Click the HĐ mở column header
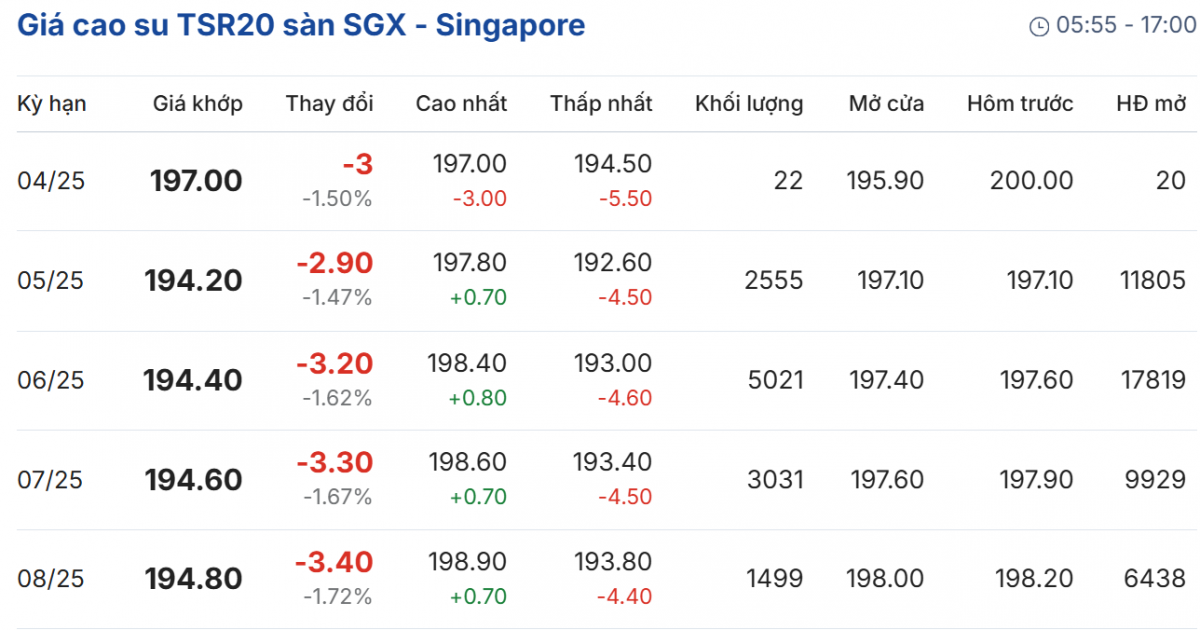The image size is (1200, 630). (x=1151, y=103)
